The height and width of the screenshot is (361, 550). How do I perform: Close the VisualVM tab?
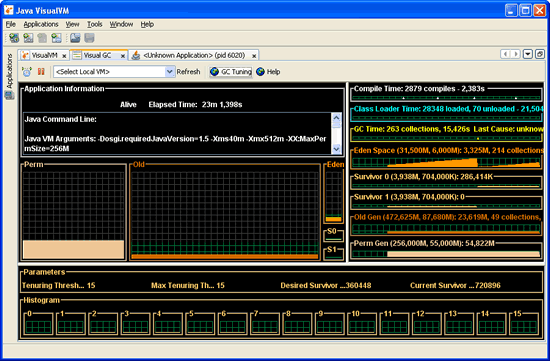point(64,56)
